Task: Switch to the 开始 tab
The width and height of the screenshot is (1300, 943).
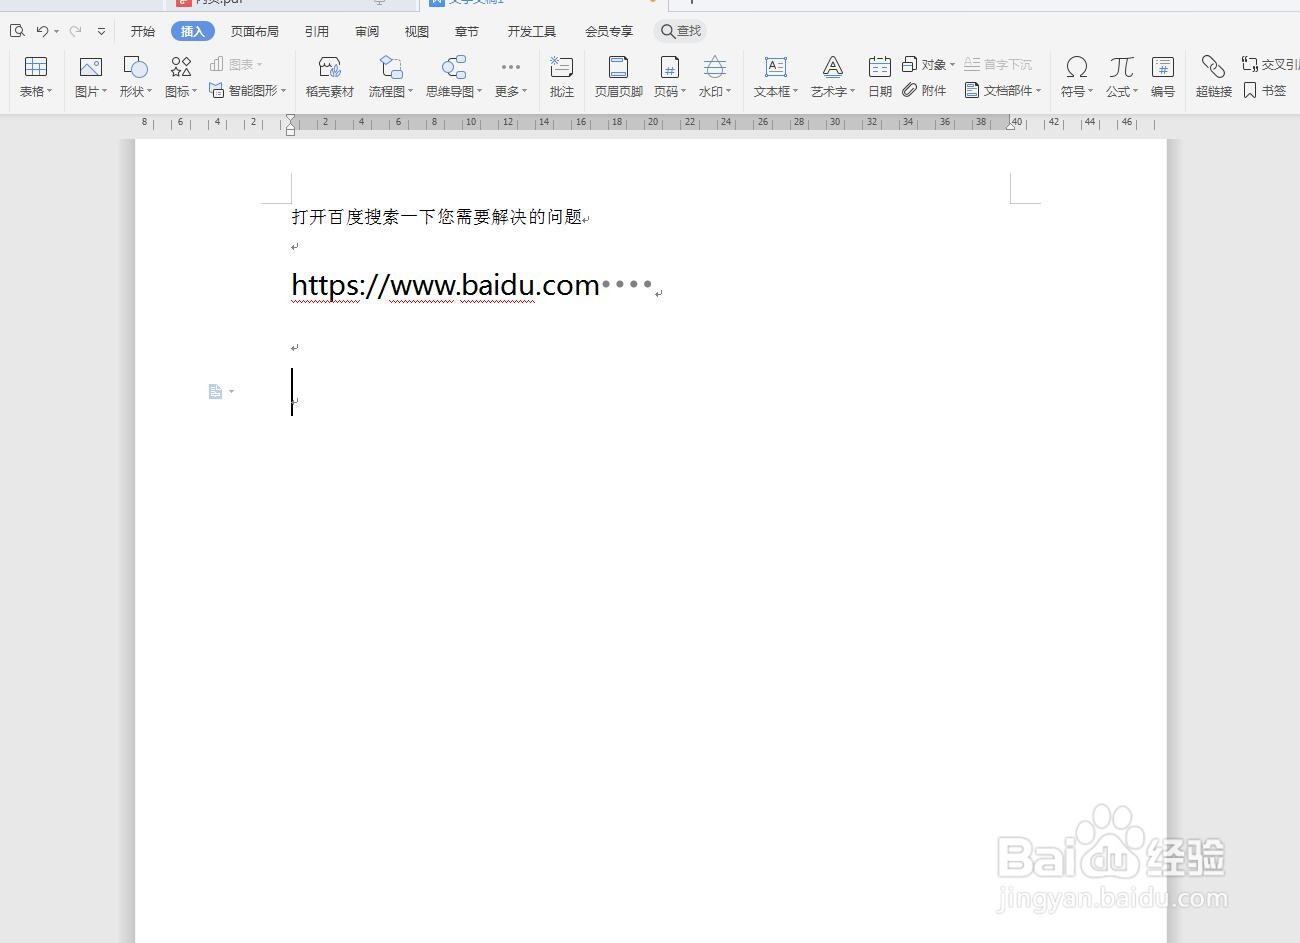Action: 143,31
